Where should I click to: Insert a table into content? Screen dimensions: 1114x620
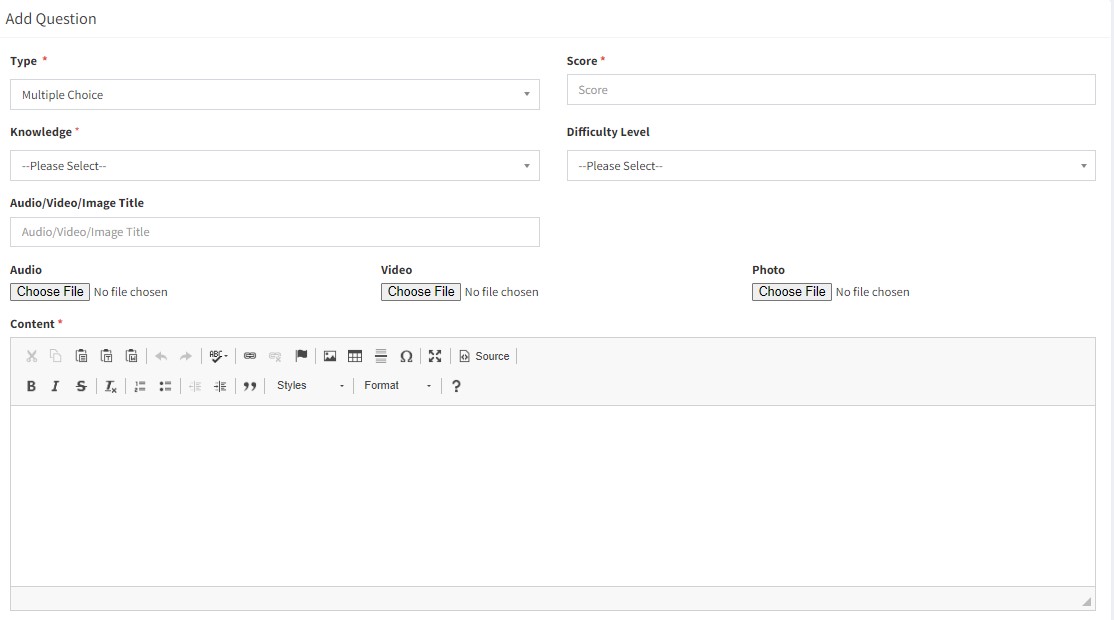pyautogui.click(x=355, y=356)
